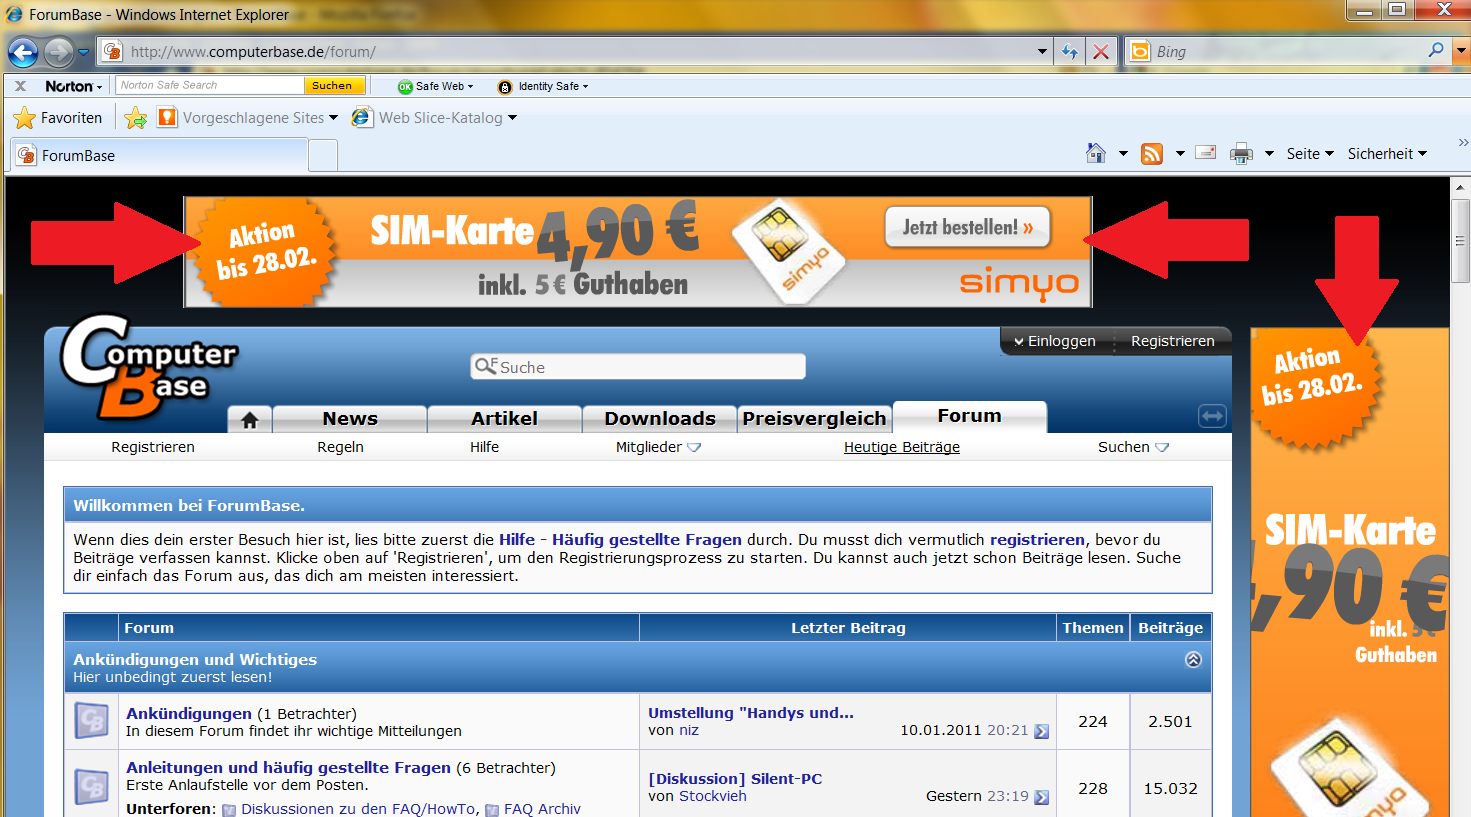Open Anleitungen und häufig gestellte Fragen forum
Image resolution: width=1471 pixels, height=817 pixels.
[288, 768]
